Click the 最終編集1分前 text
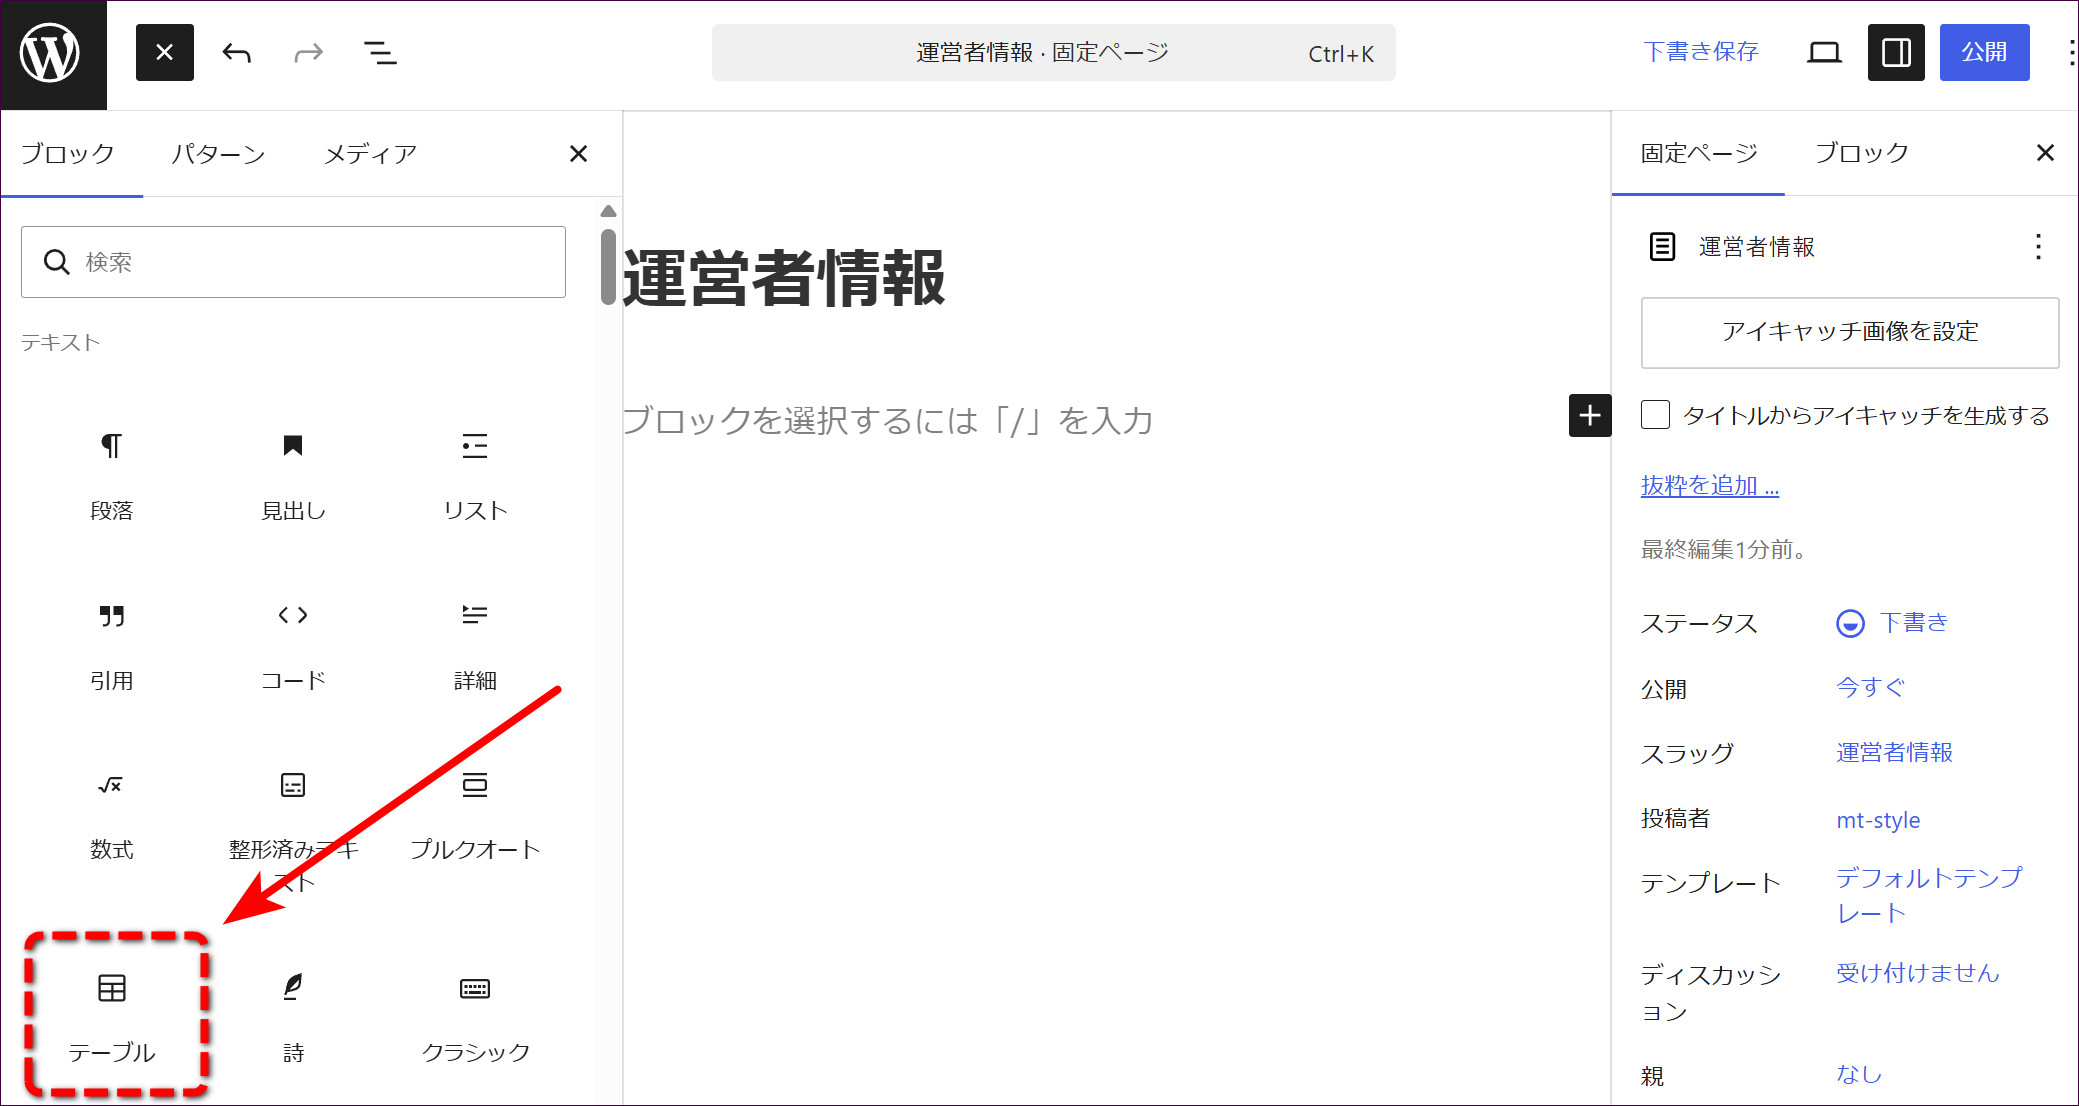 (x=1724, y=550)
